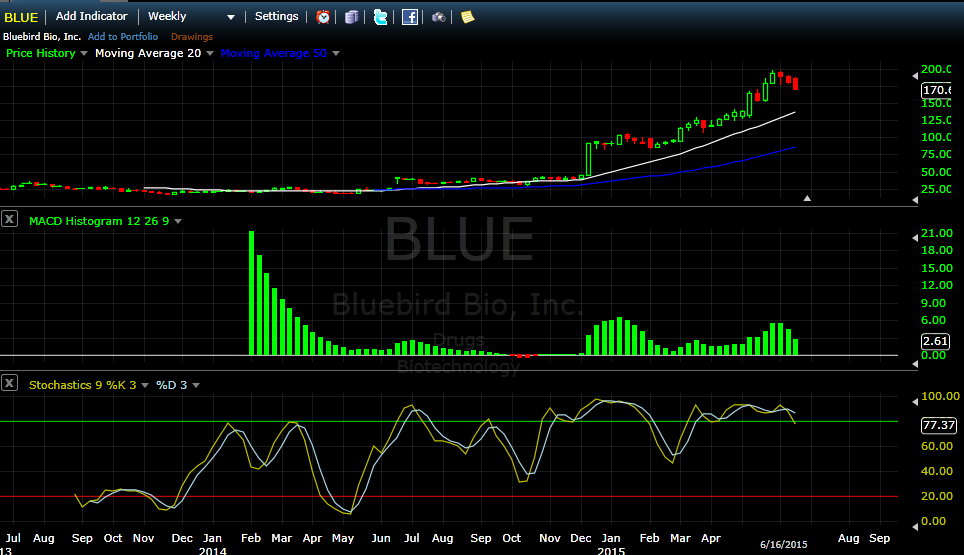
Task: Open the Weekly timeframe dropdown
Action: (x=191, y=17)
